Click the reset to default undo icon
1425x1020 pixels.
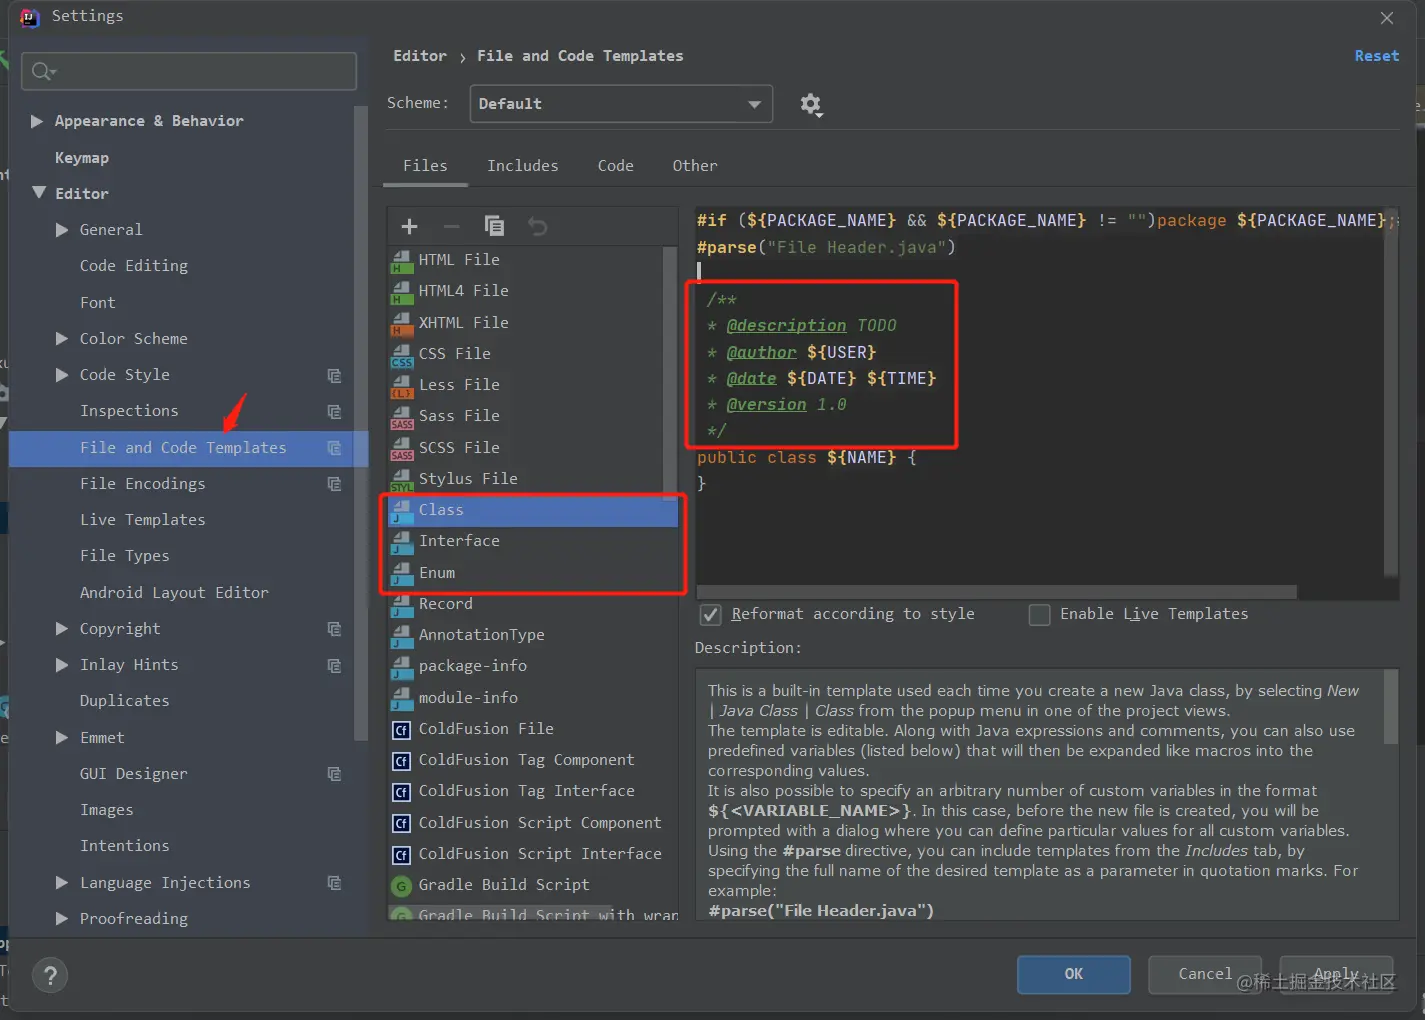(x=538, y=226)
